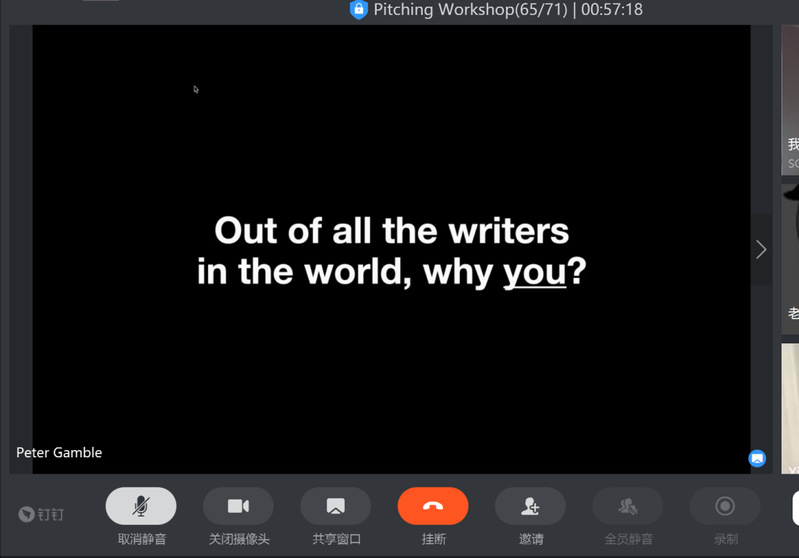Unmute the microphone (取消静音)
The height and width of the screenshot is (558, 799).
click(141, 506)
